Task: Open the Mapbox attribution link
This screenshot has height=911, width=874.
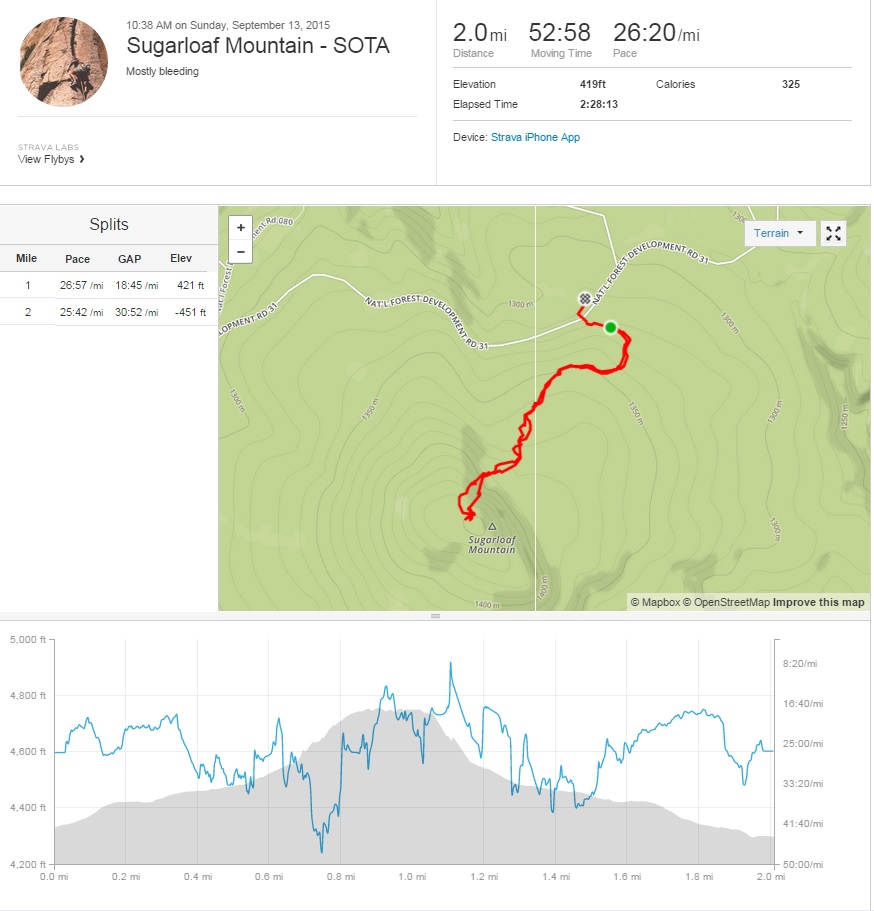Action: (660, 602)
